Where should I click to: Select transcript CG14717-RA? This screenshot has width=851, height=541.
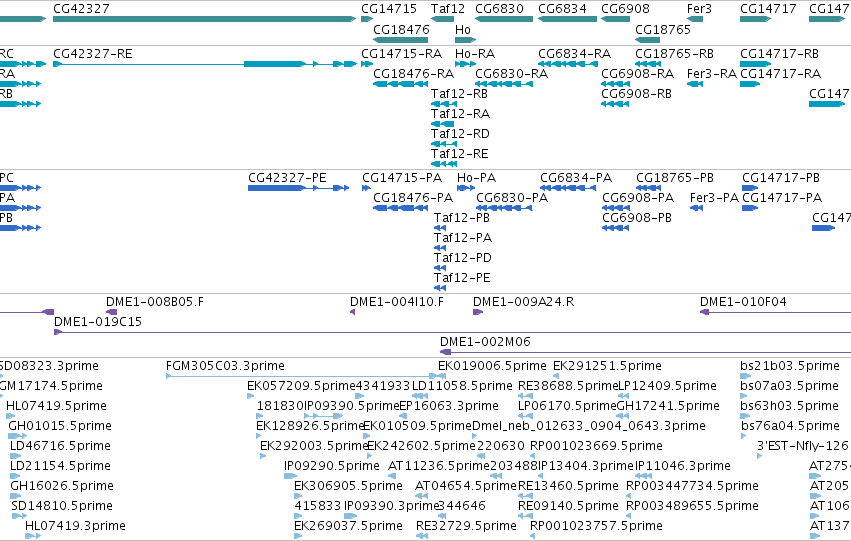point(750,84)
